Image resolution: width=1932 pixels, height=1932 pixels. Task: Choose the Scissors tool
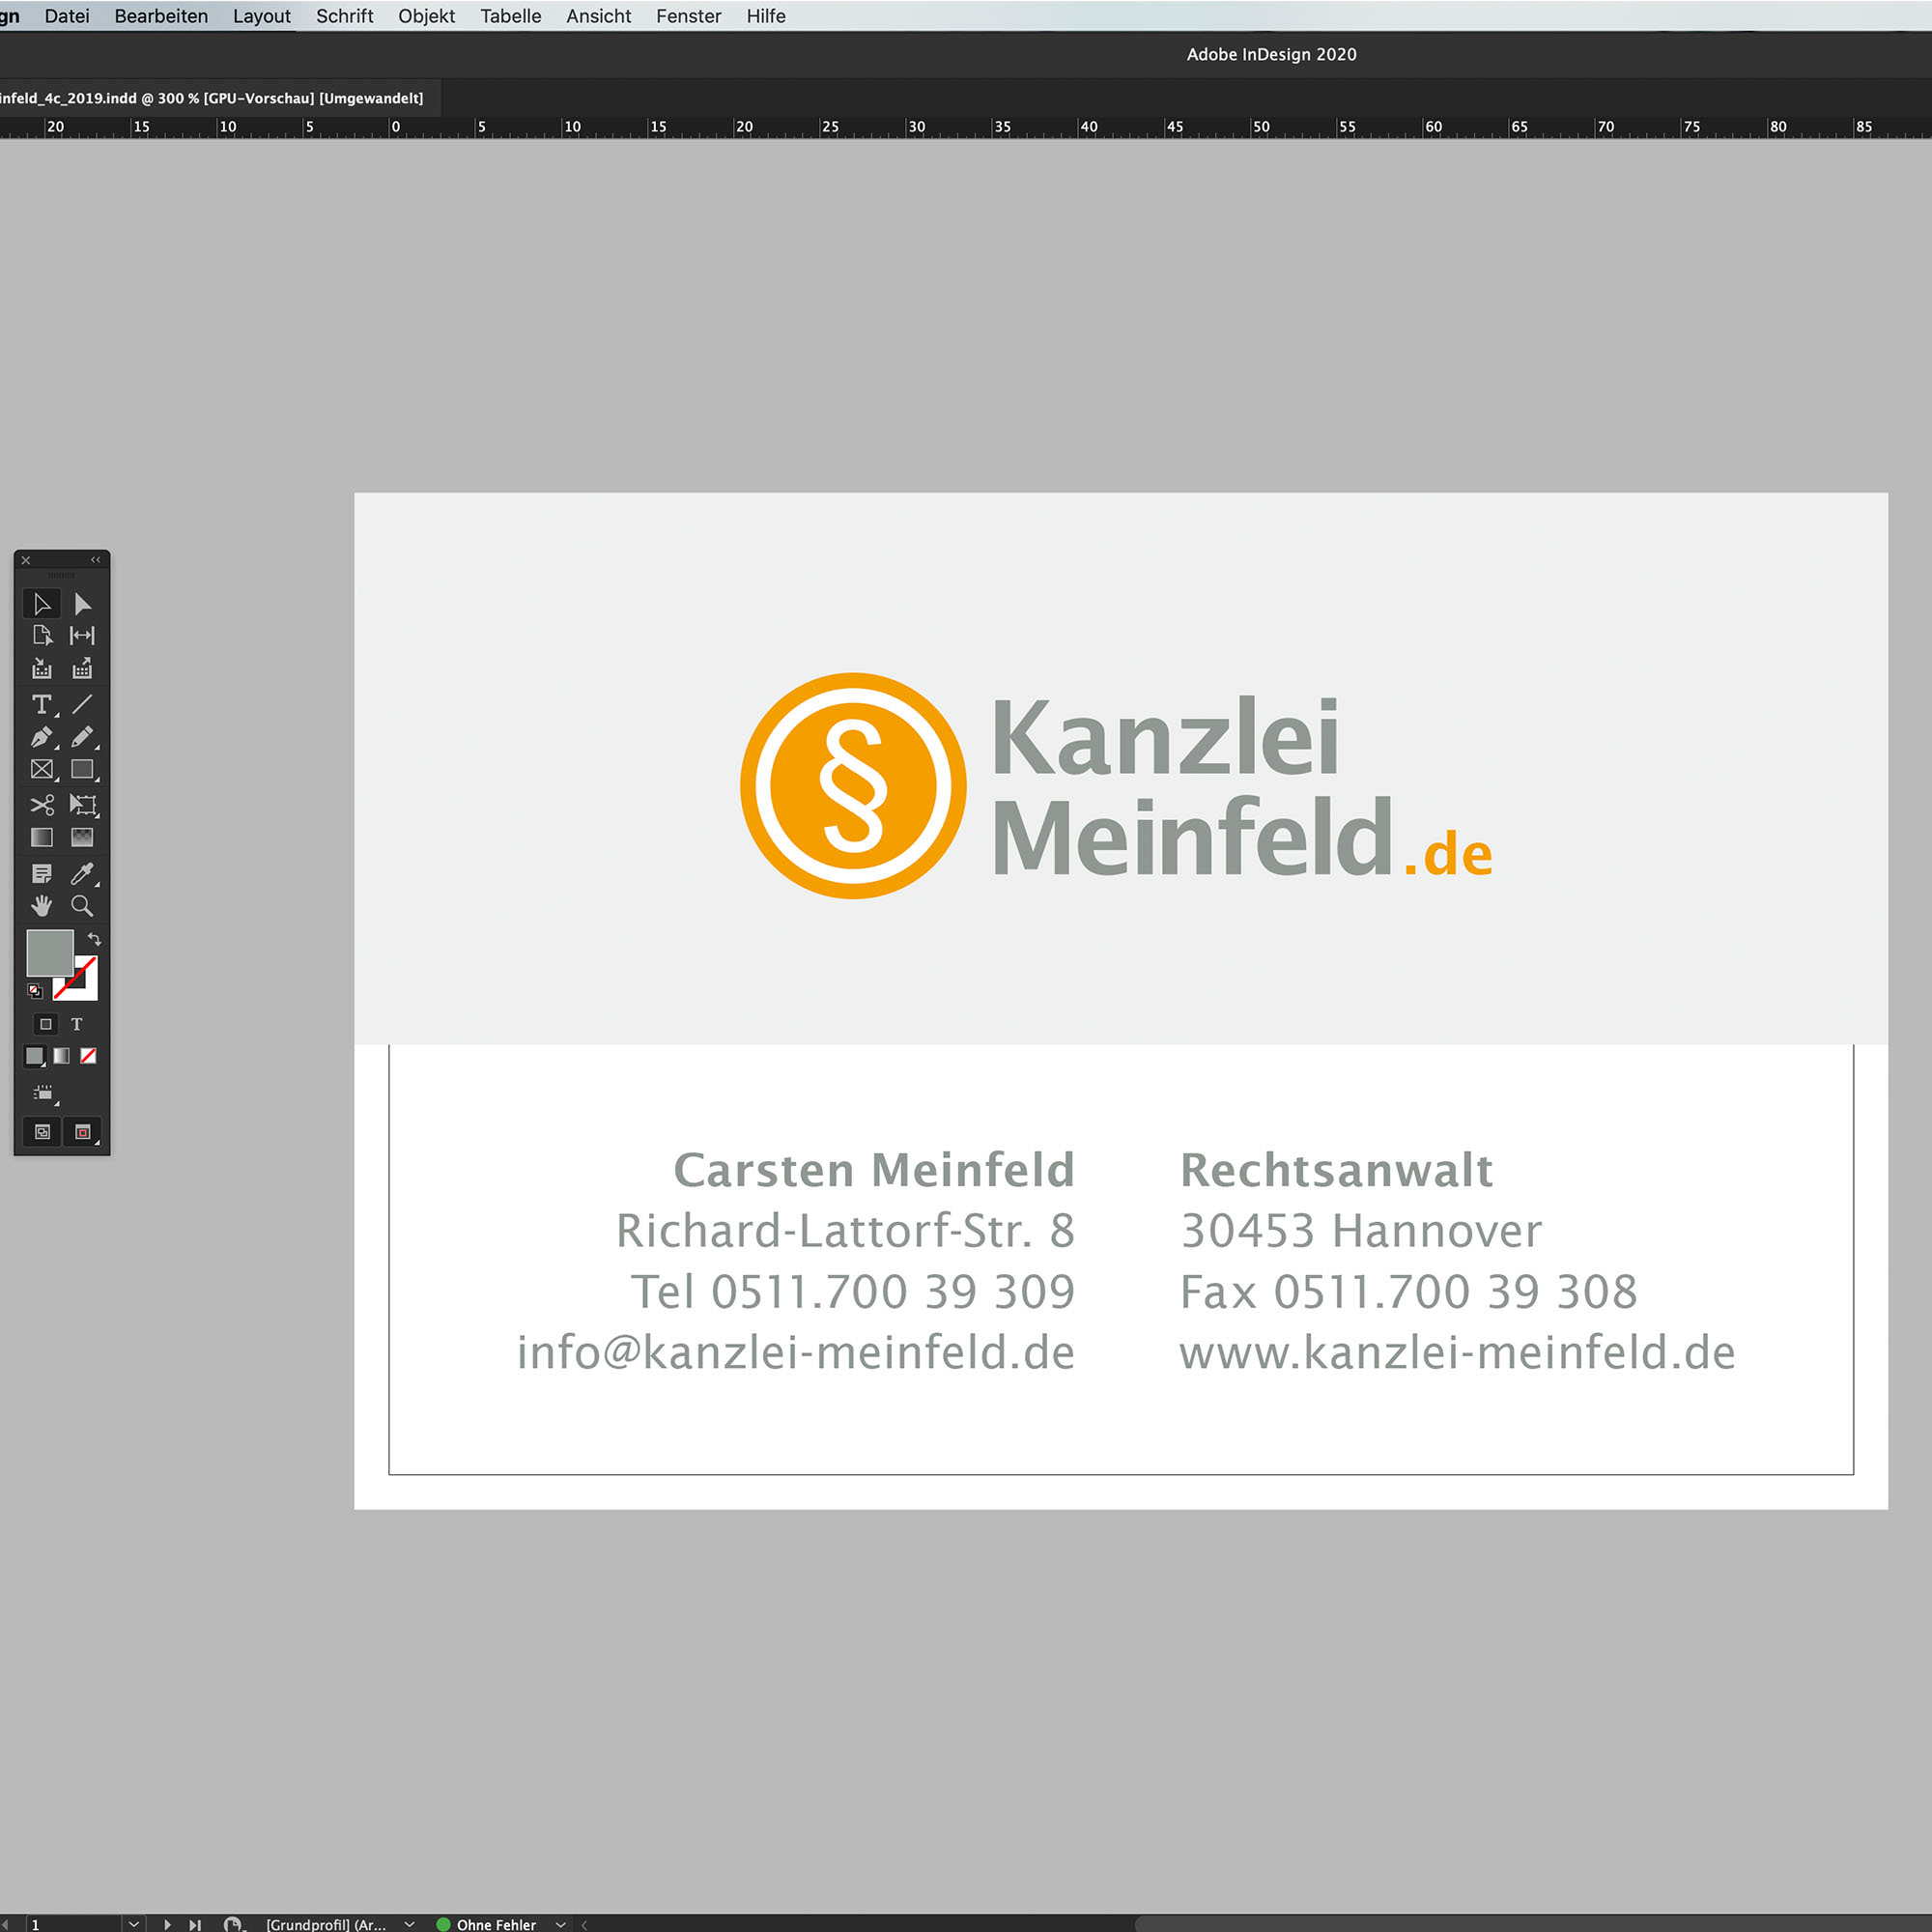41,804
